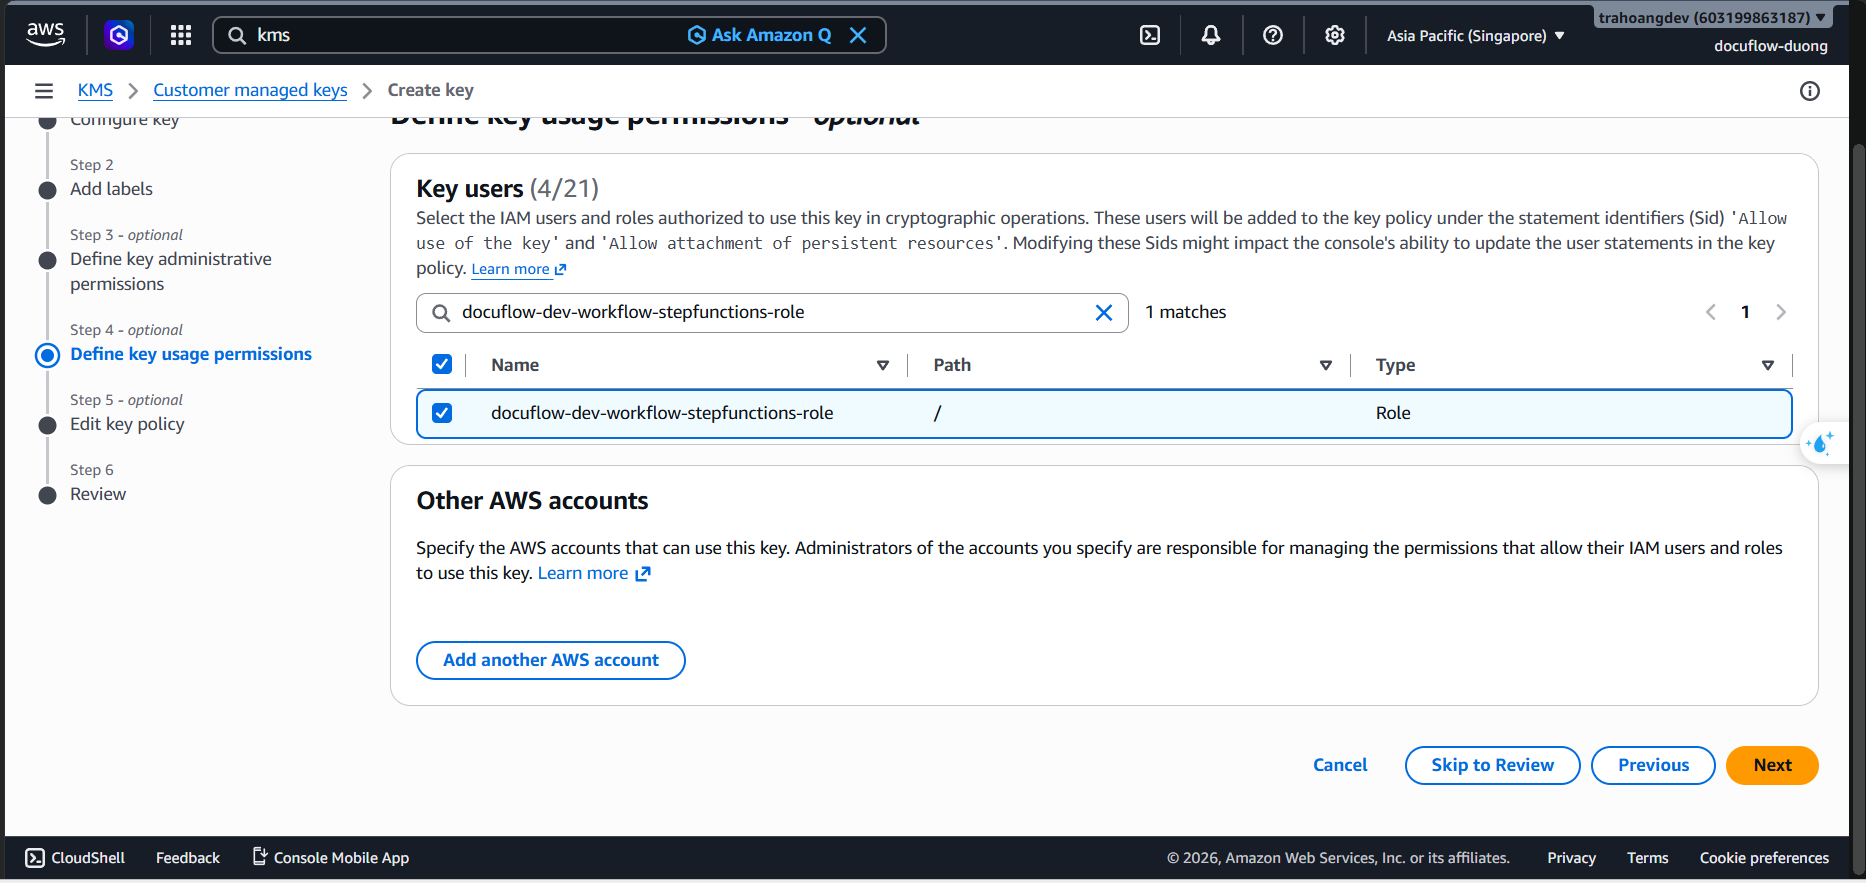Open Learn more link under Other AWS accounts
This screenshot has width=1866, height=883.
coord(594,573)
